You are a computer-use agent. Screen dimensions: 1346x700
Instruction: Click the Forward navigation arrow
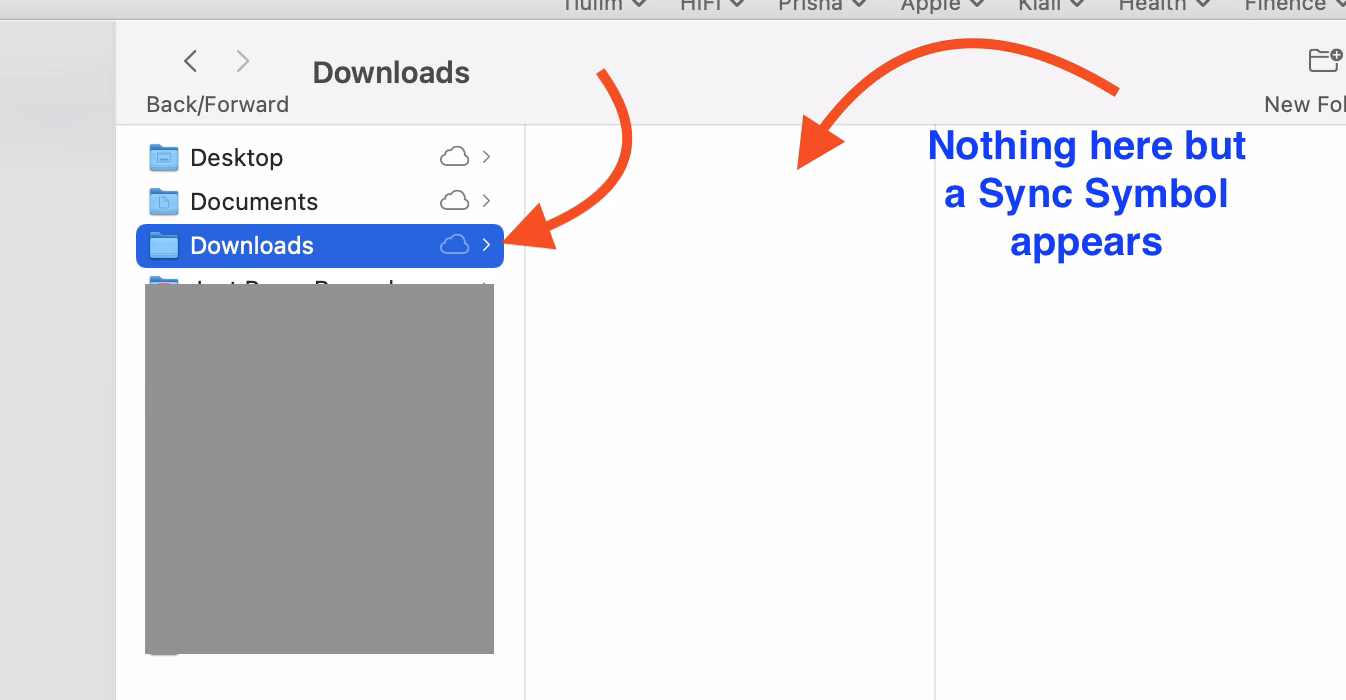243,61
